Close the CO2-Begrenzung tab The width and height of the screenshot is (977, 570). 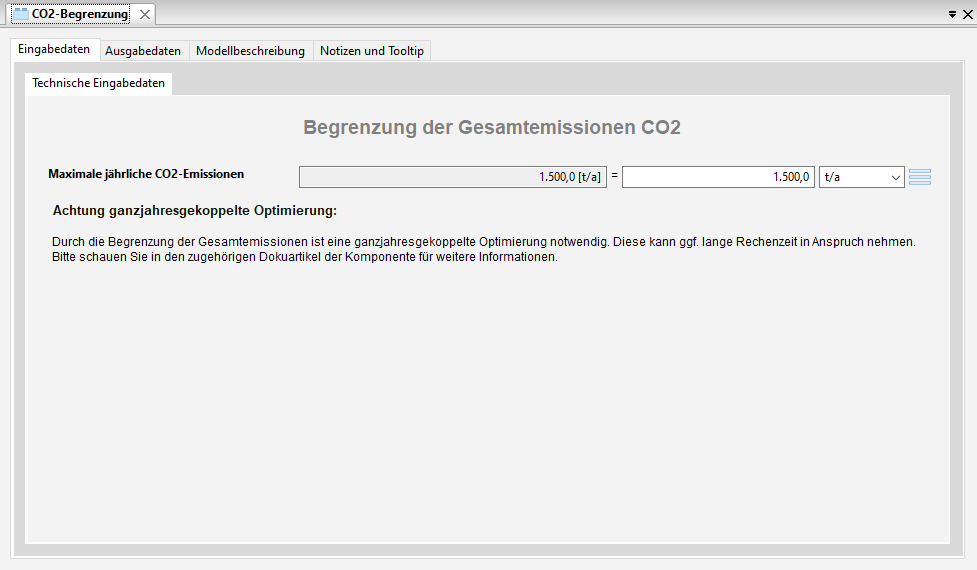click(145, 14)
